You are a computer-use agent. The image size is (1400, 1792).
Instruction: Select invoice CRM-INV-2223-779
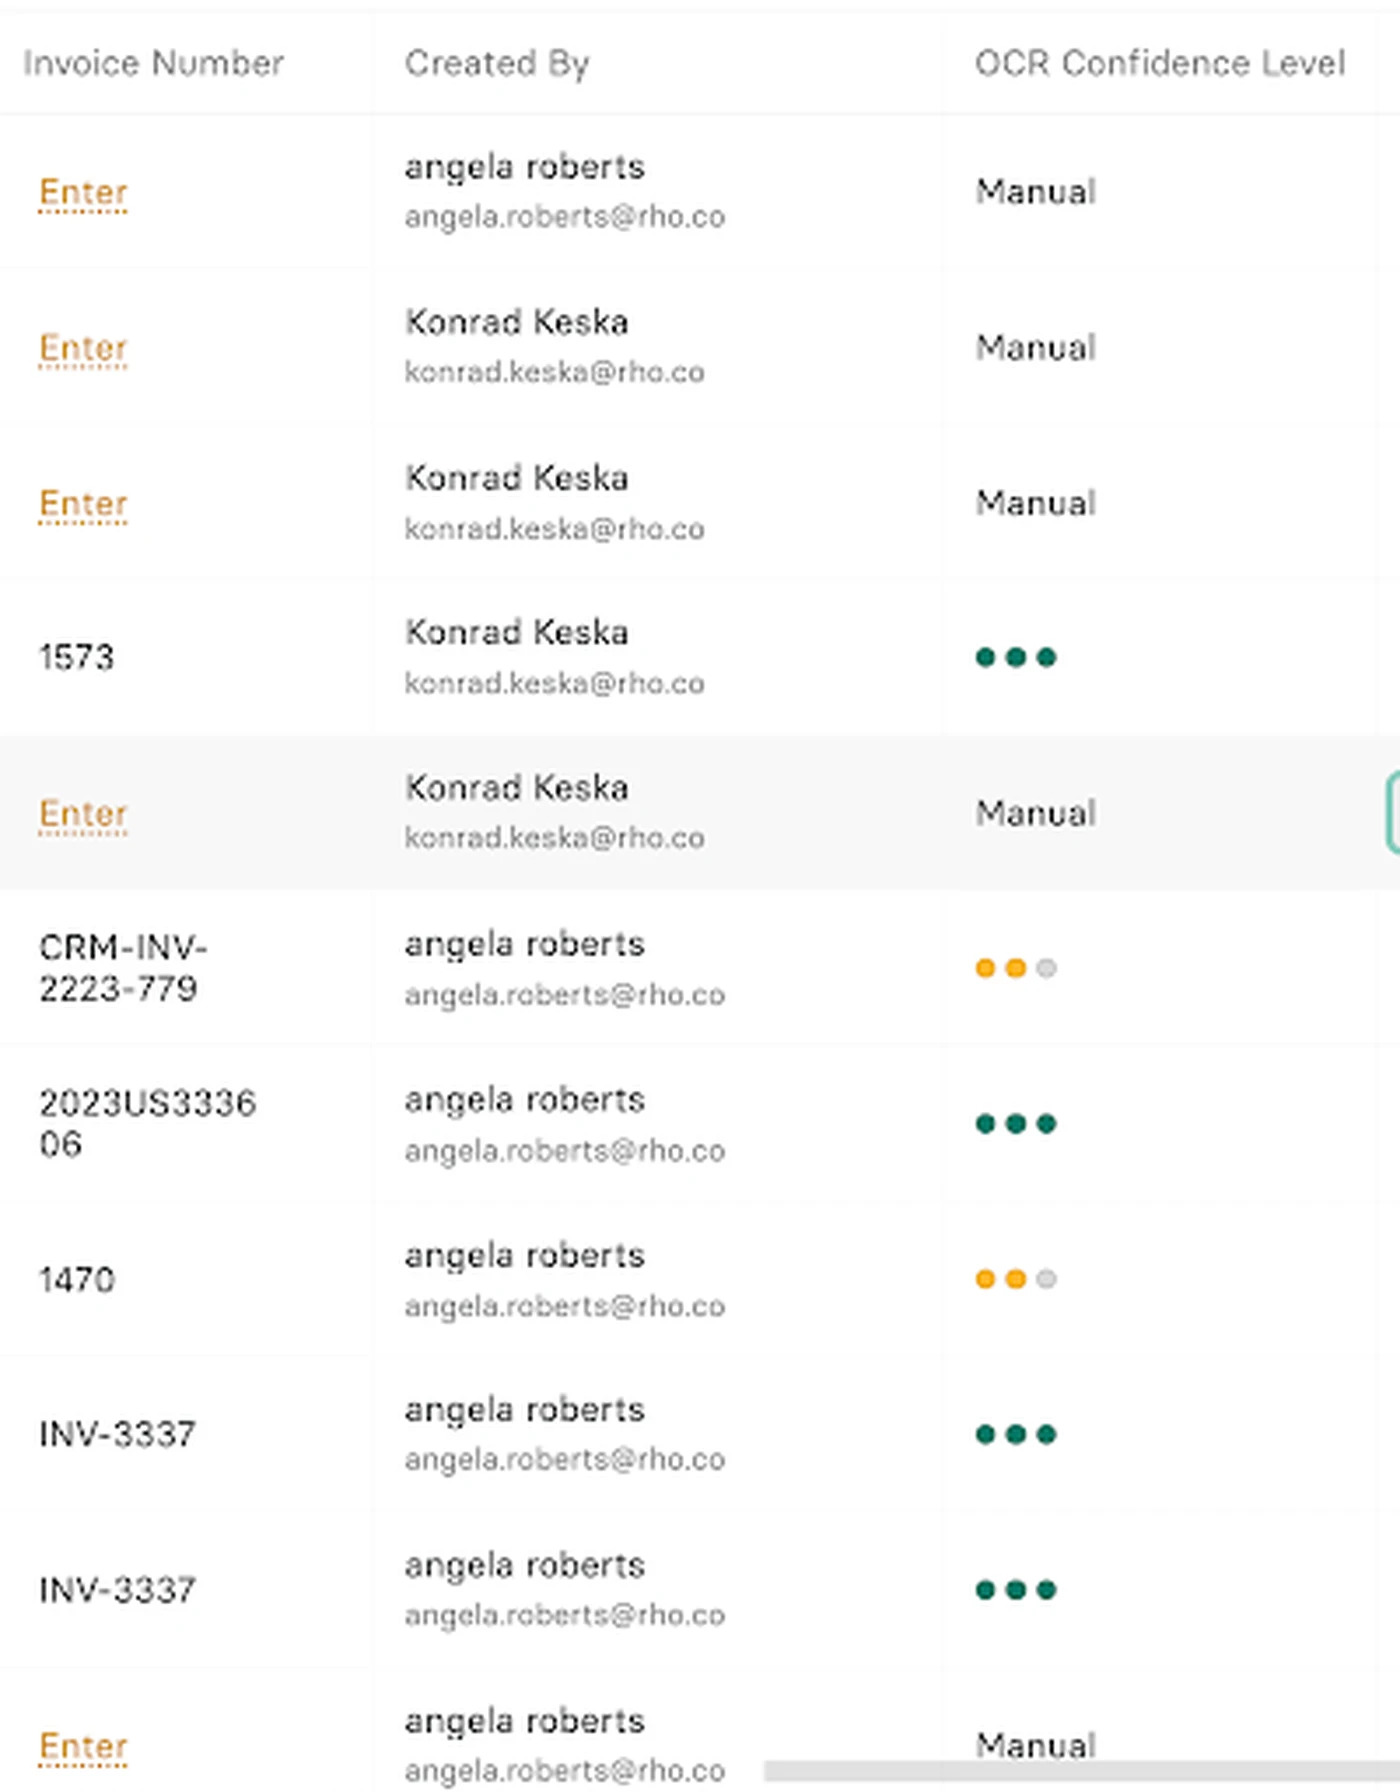point(123,968)
